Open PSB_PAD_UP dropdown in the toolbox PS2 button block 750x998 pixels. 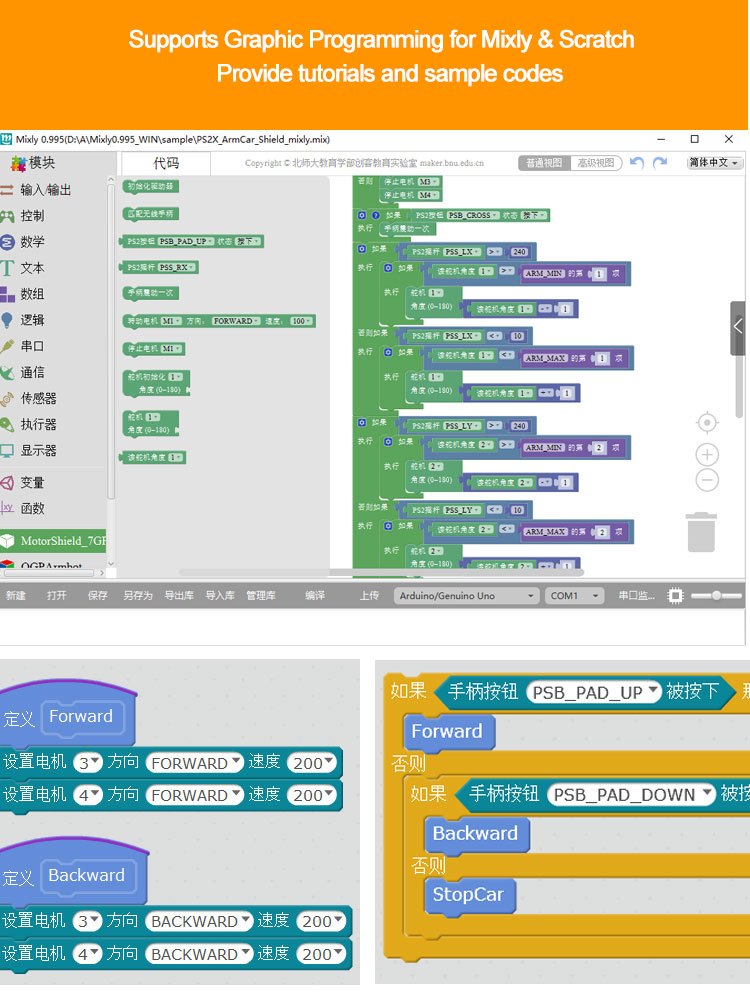(x=185, y=242)
